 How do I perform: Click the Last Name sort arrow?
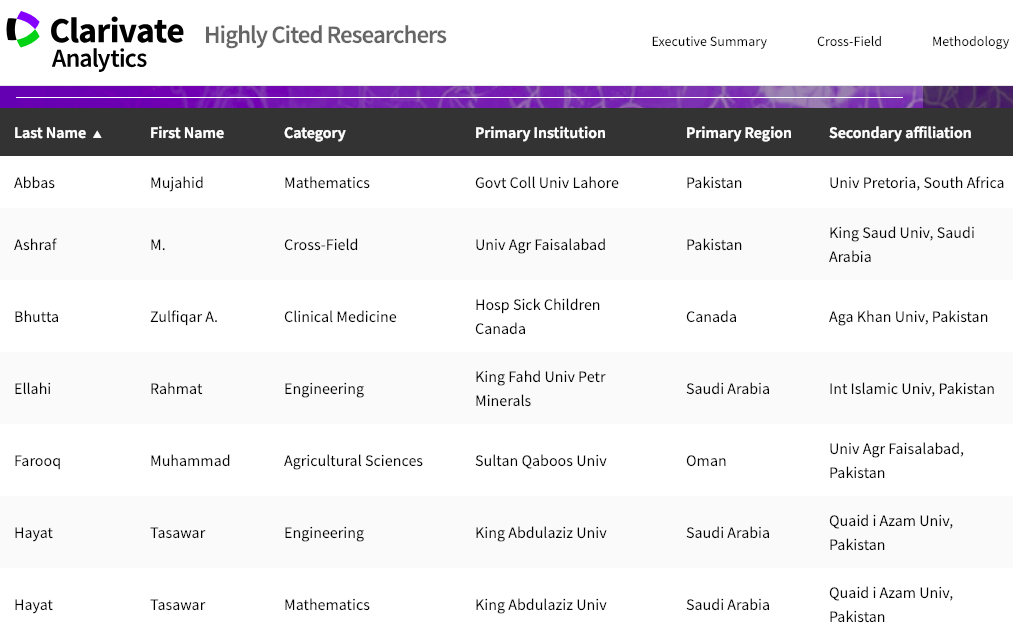coord(97,134)
